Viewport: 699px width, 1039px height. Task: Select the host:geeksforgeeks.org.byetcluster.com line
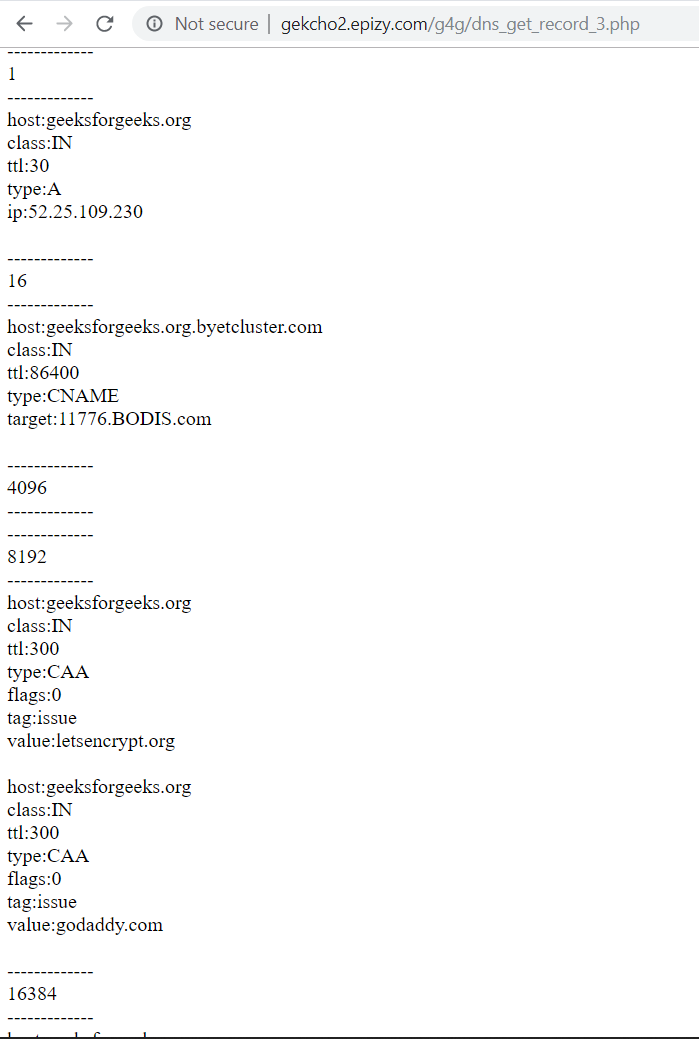point(165,327)
